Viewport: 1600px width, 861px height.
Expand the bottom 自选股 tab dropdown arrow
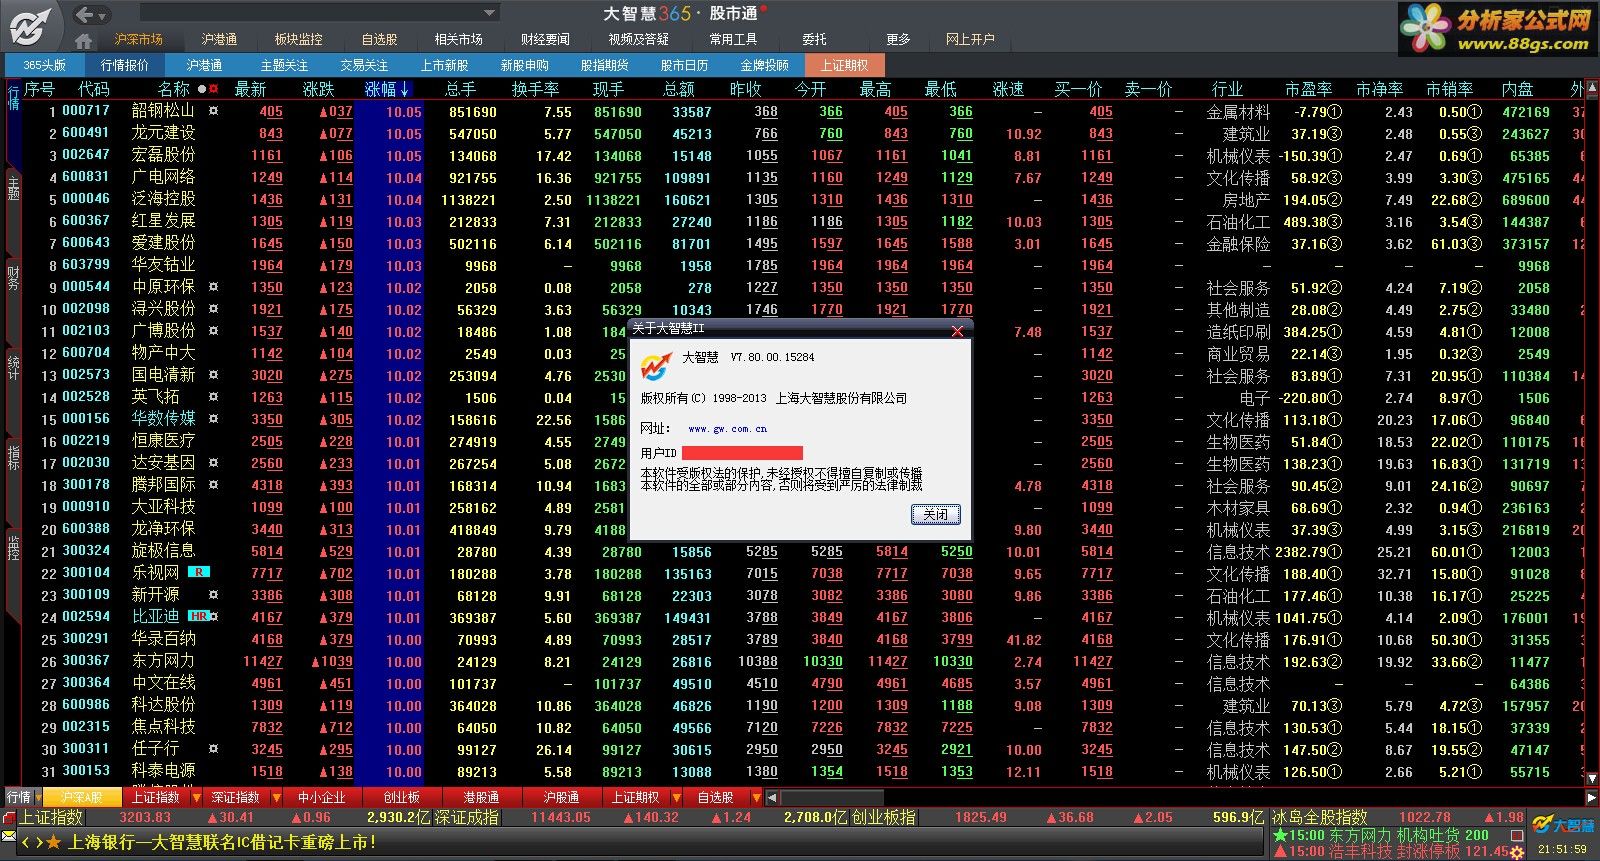755,798
